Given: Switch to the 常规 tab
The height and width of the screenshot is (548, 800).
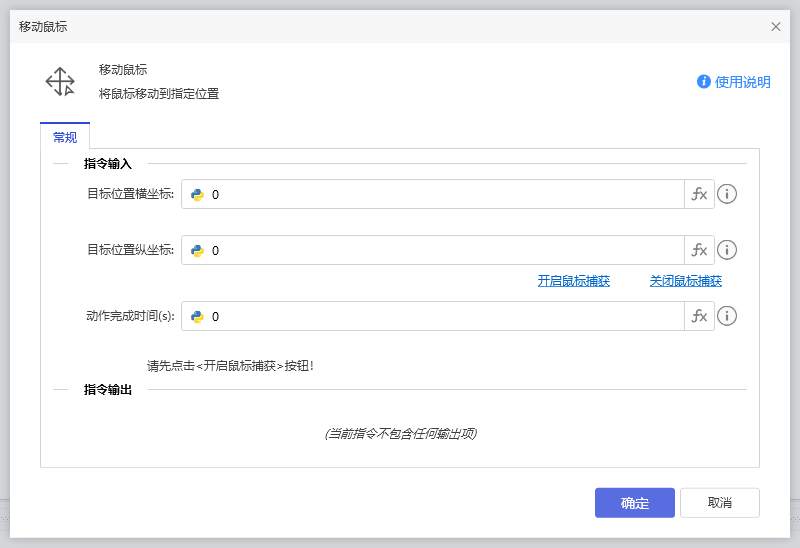Looking at the screenshot, I should 65,137.
